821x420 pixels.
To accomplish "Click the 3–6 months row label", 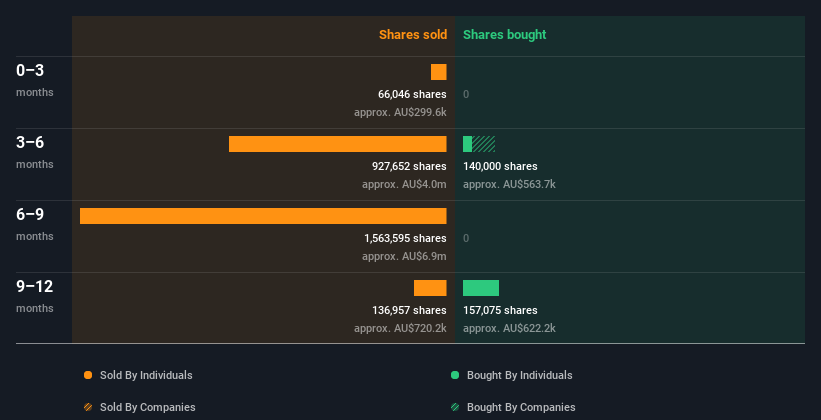I will [x=35, y=152].
